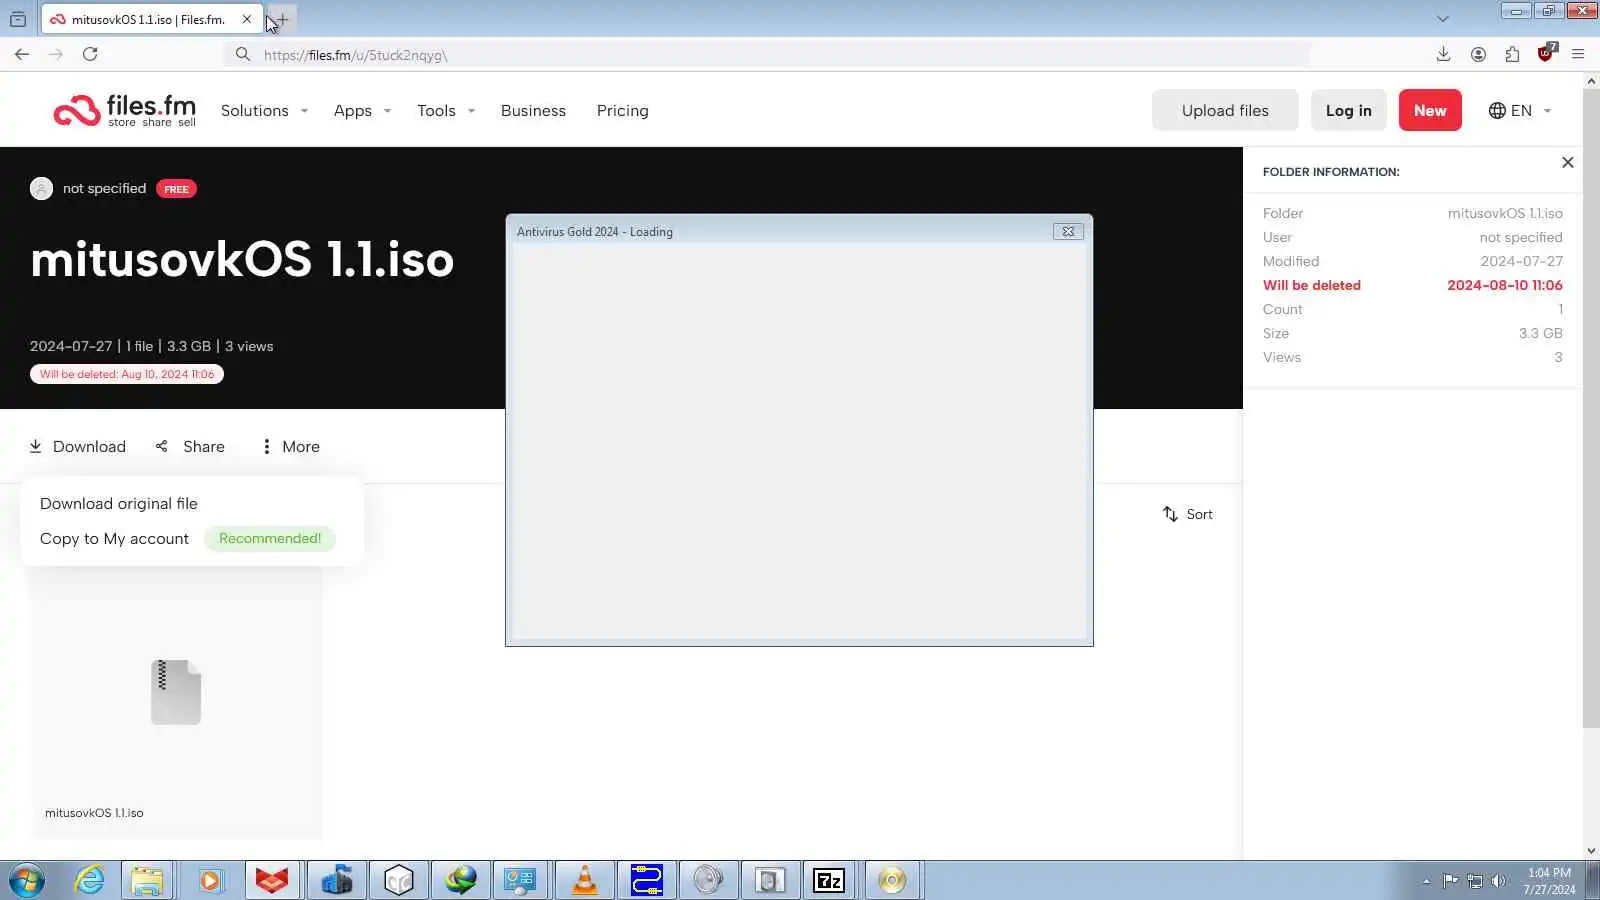Viewport: 1600px width, 900px height.
Task: Close the mitusovkOS 1.1.iso tab
Action: click(x=247, y=19)
